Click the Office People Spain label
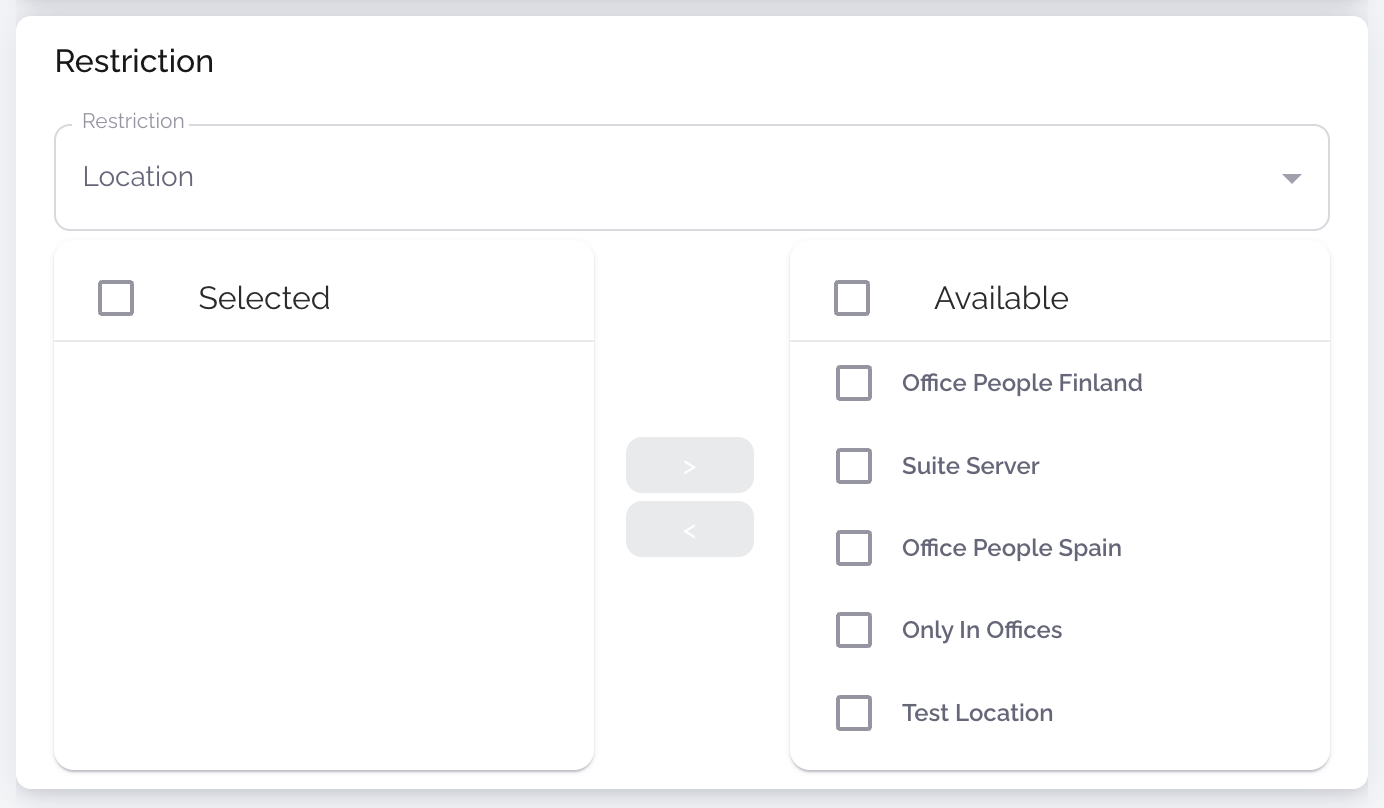Screen dimensions: 1384x808 pyautogui.click(x=1011, y=548)
